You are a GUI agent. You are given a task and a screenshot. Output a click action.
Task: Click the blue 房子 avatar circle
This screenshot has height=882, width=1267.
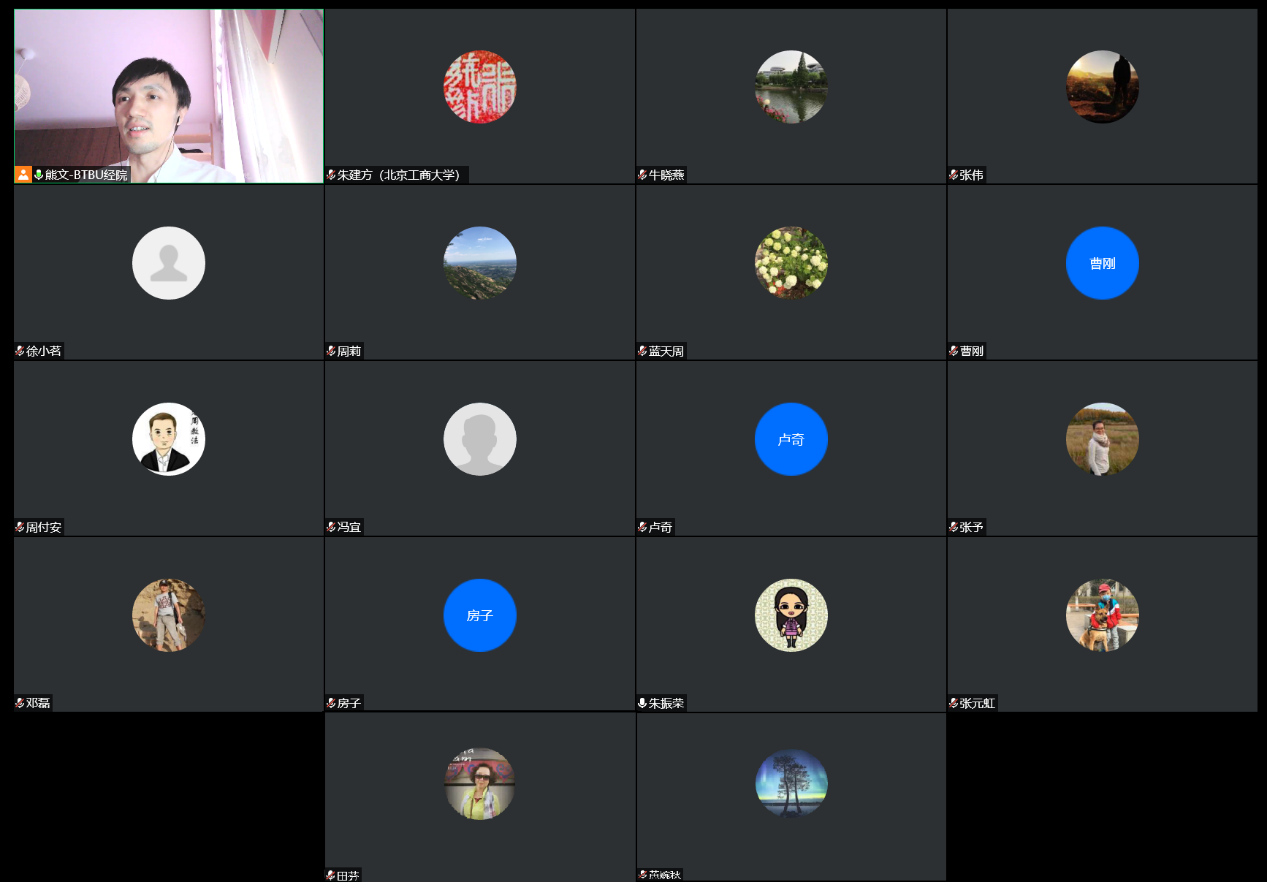[x=480, y=615]
